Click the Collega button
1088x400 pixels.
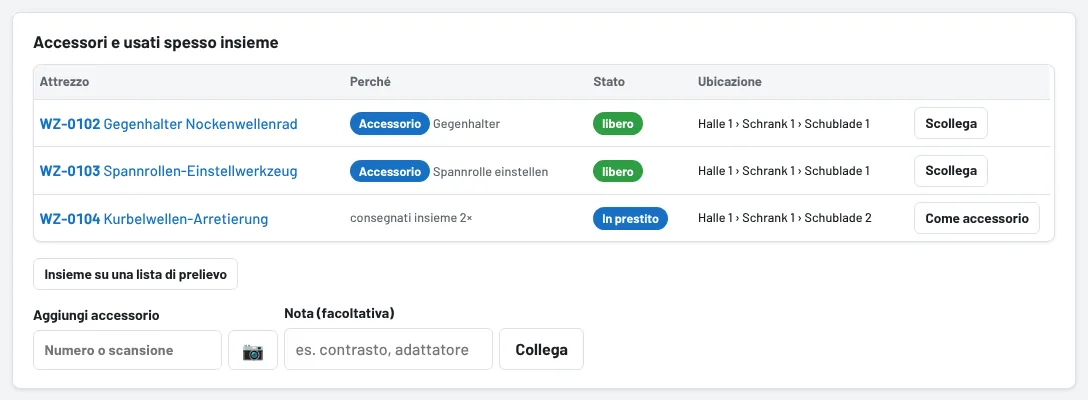(x=541, y=349)
